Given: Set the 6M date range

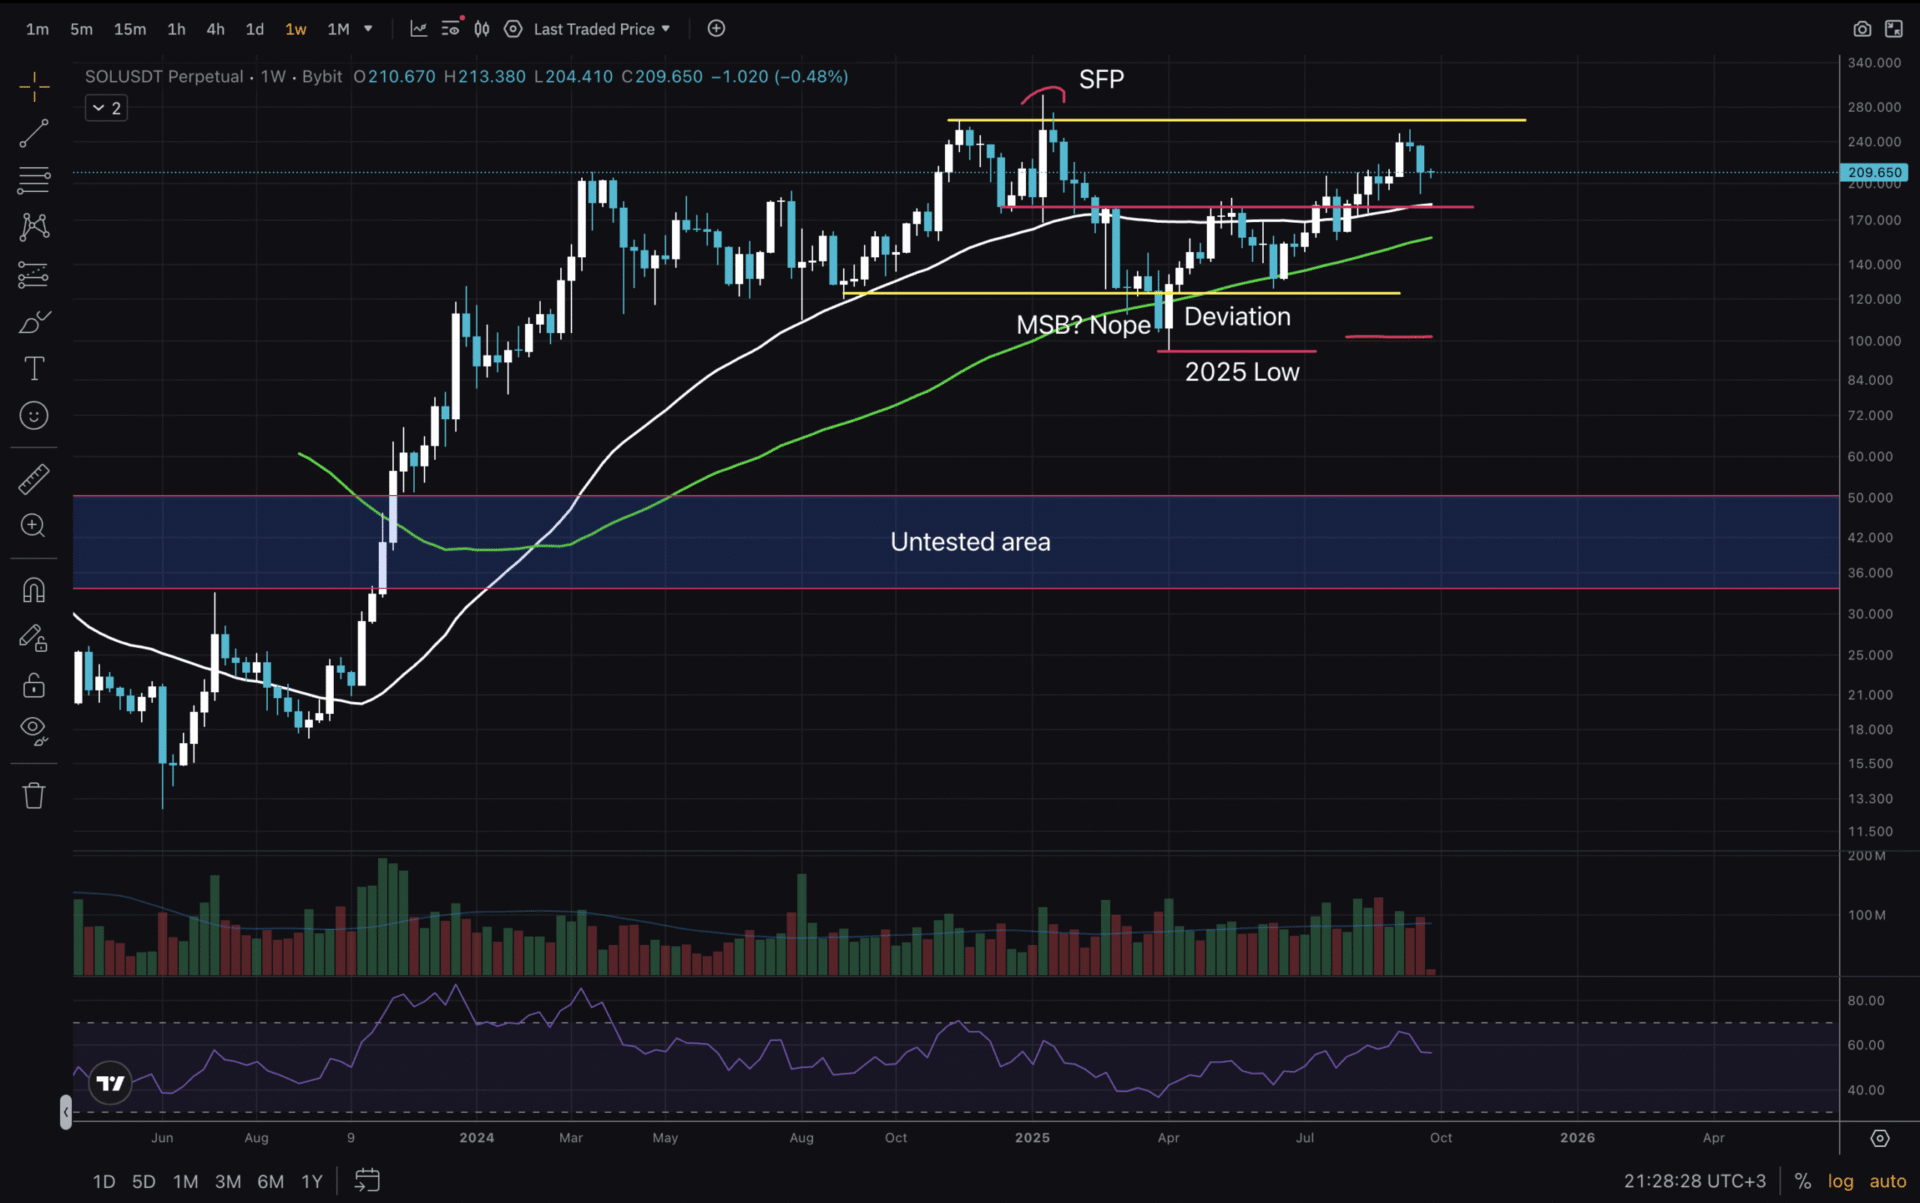Looking at the screenshot, I should (x=270, y=1181).
